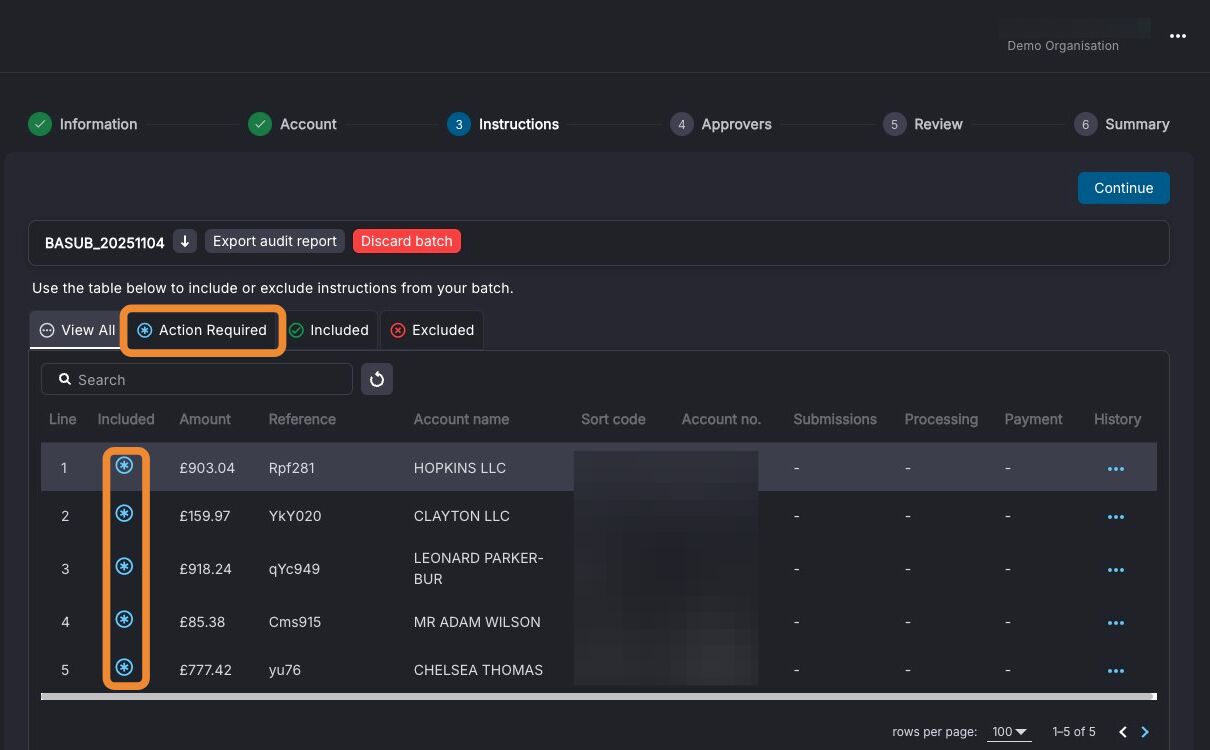Click Export audit report button
The height and width of the screenshot is (750, 1210).
(275, 241)
